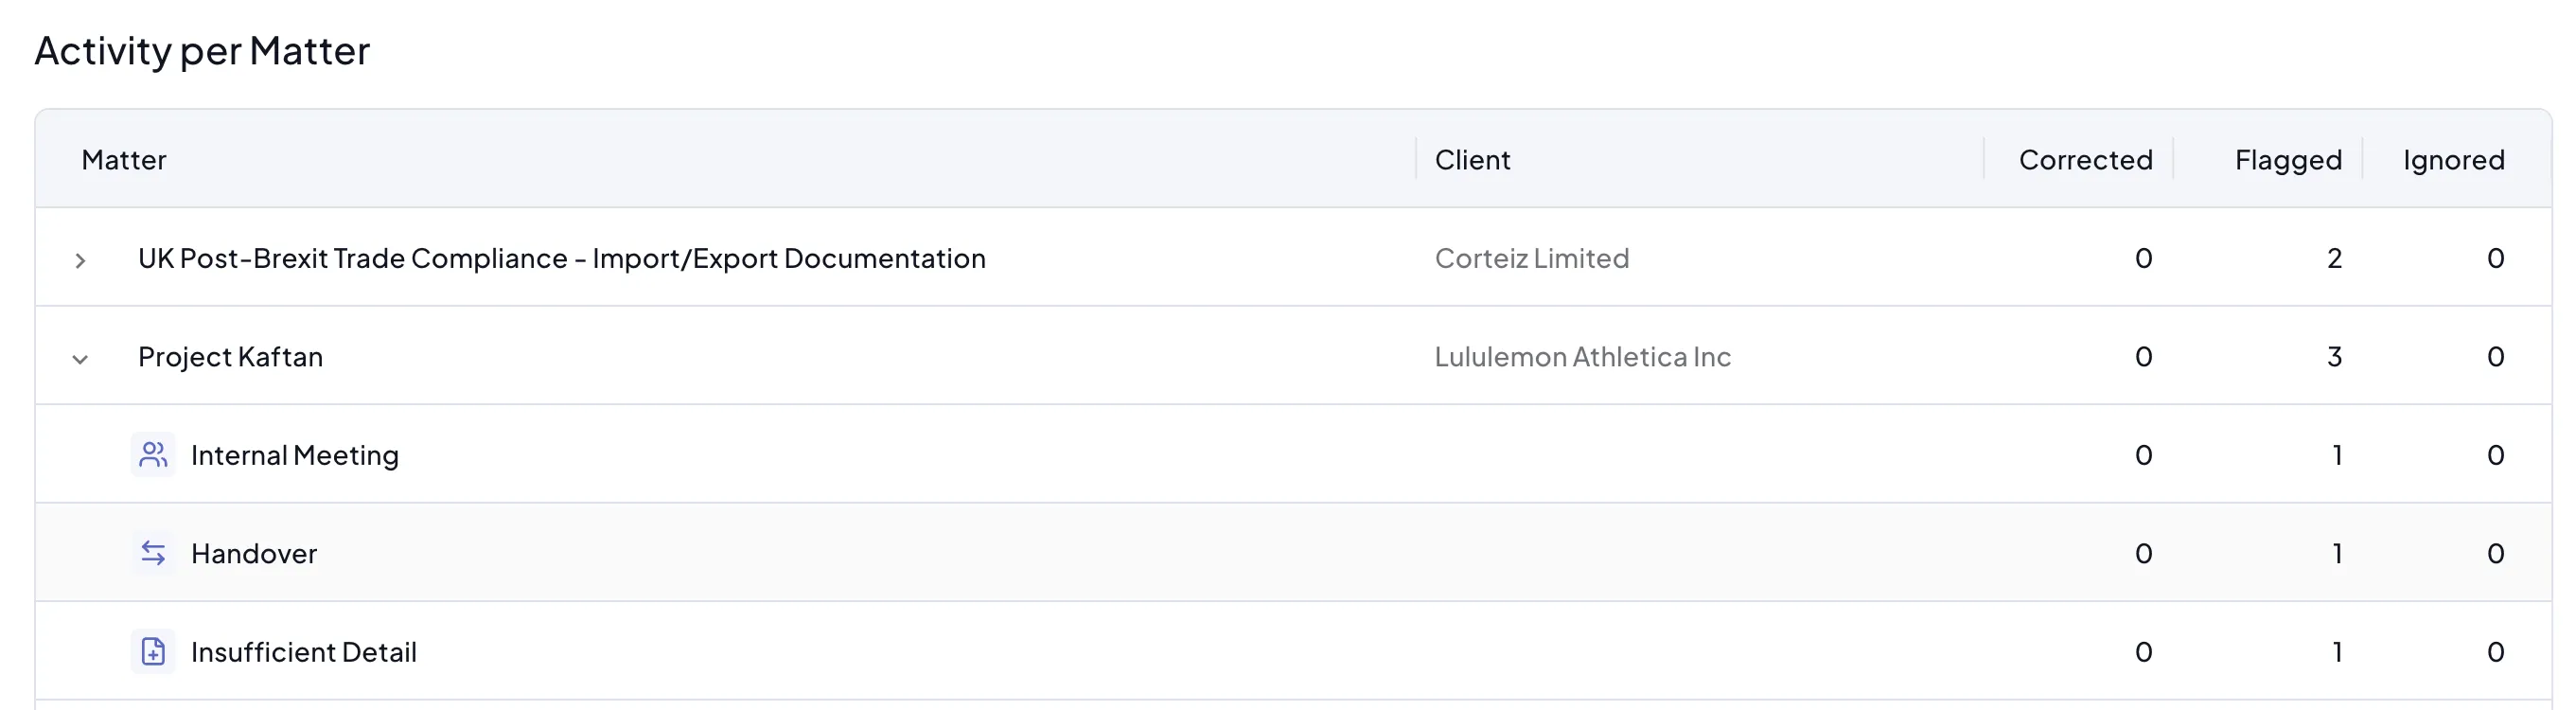Click the UK Post-Brexit flagged count of 2
Viewport: 2576px width, 710px height.
click(2334, 258)
